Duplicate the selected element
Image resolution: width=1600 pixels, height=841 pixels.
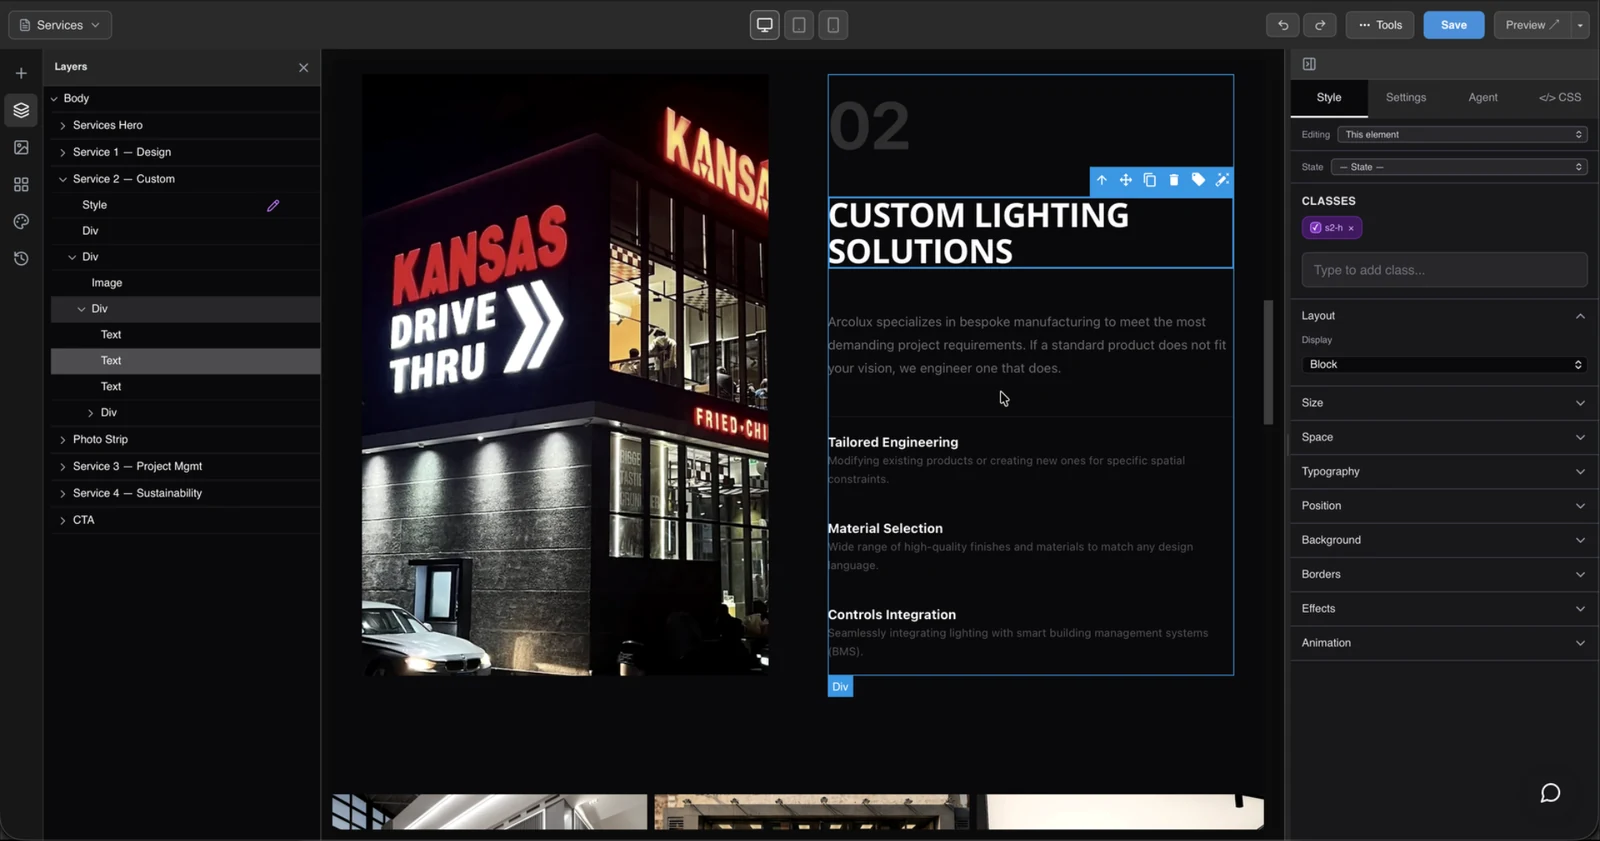pos(1150,180)
